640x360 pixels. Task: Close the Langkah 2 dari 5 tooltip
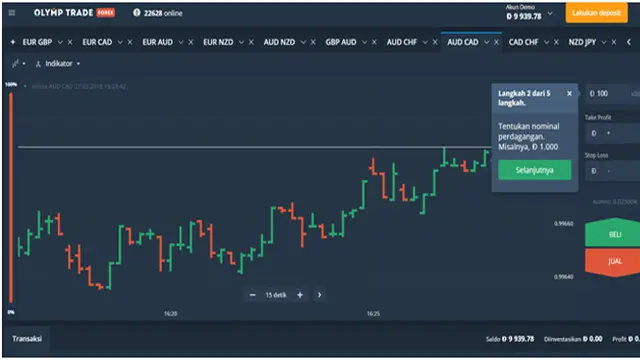(x=569, y=93)
